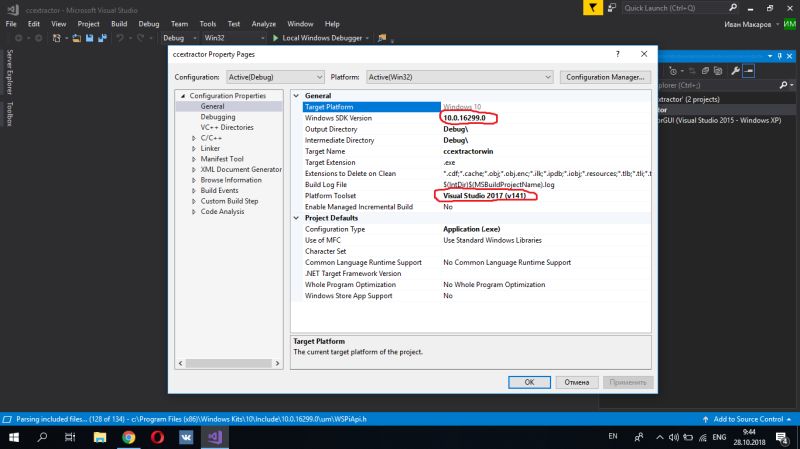Open the Configuration dropdown Active(Debug)
The height and width of the screenshot is (449, 800).
(x=275, y=77)
